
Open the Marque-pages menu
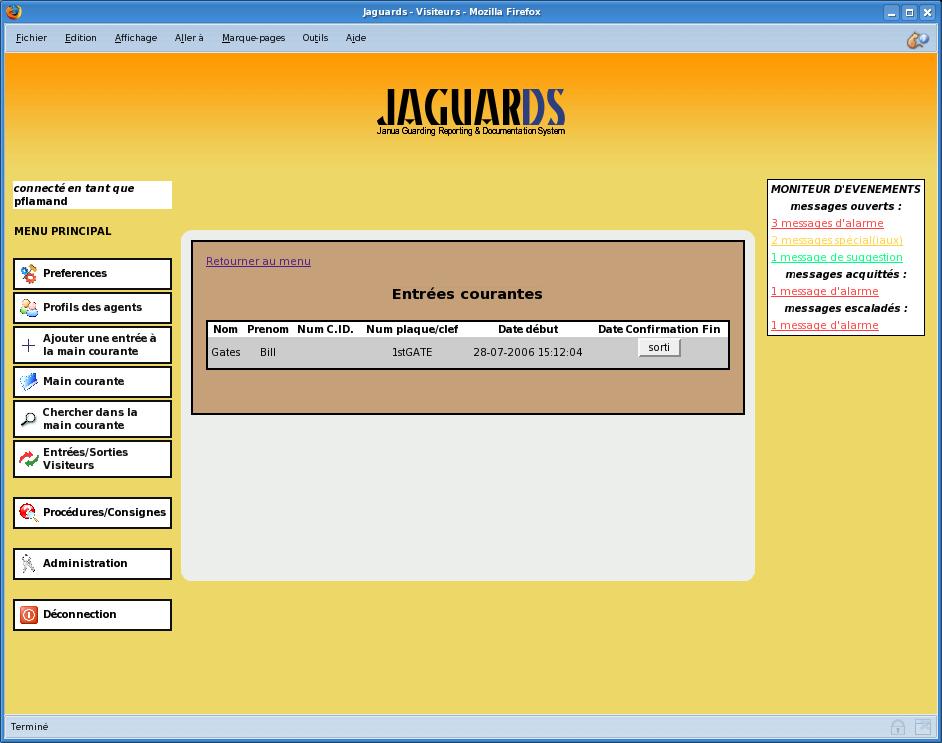(253, 38)
